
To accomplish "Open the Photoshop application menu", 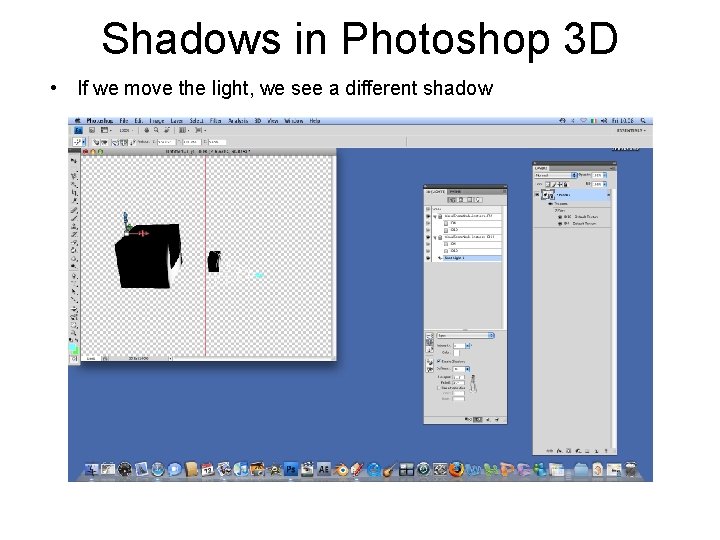I will (x=100, y=121).
